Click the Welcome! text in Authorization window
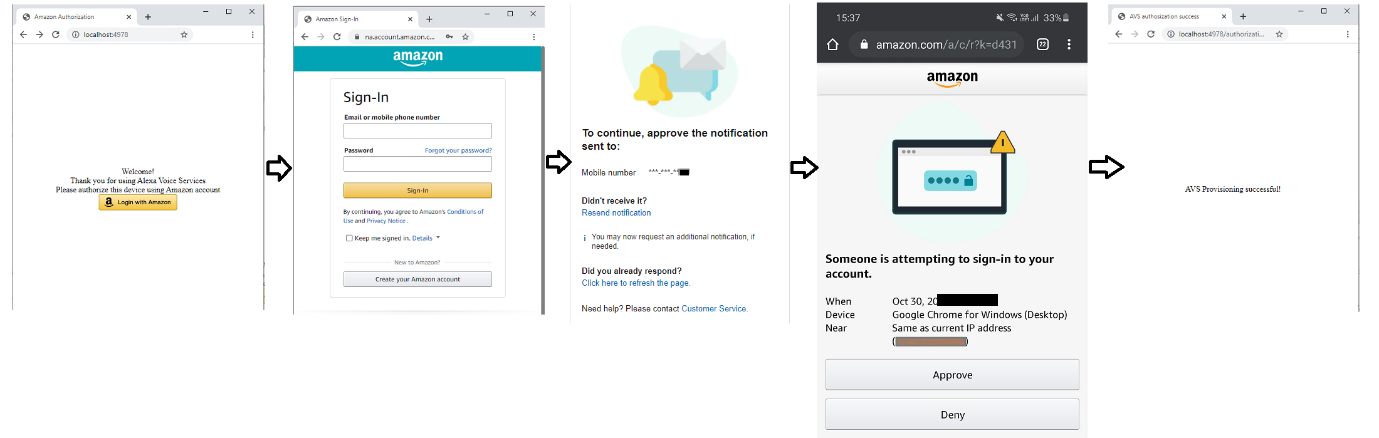This screenshot has height=438, width=1379. pos(138,171)
